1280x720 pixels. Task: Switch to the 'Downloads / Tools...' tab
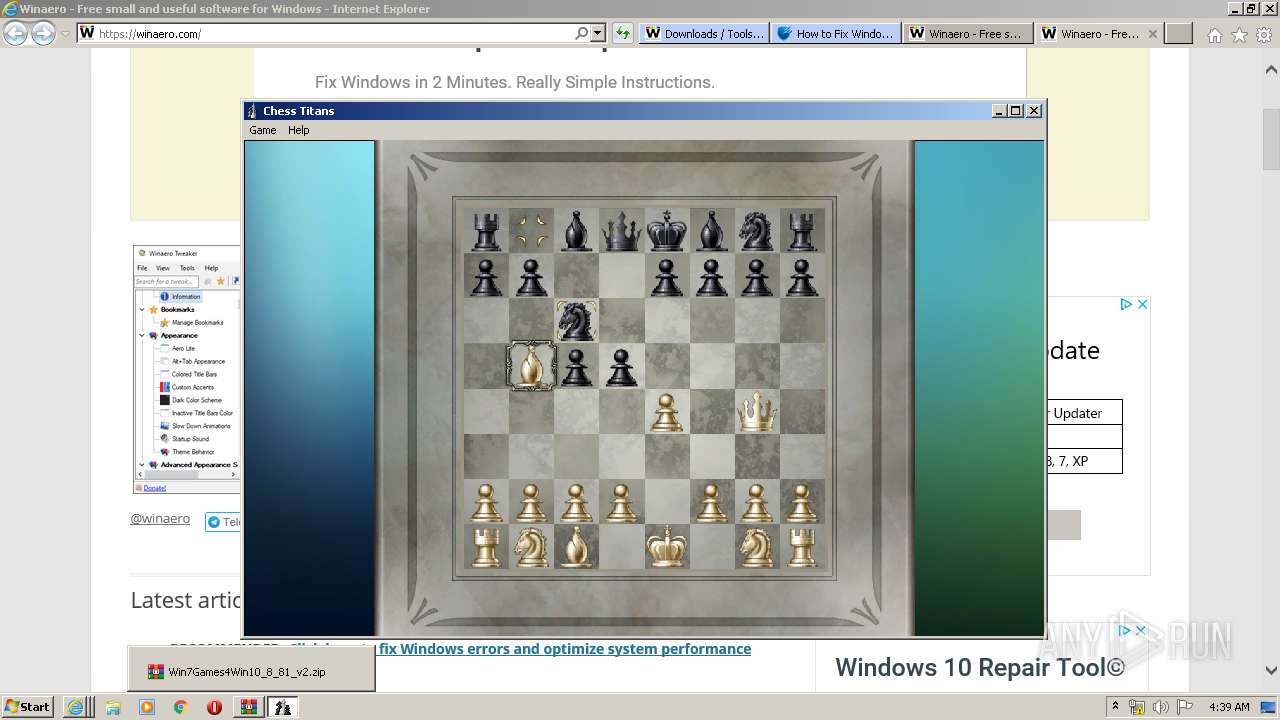[x=704, y=33]
